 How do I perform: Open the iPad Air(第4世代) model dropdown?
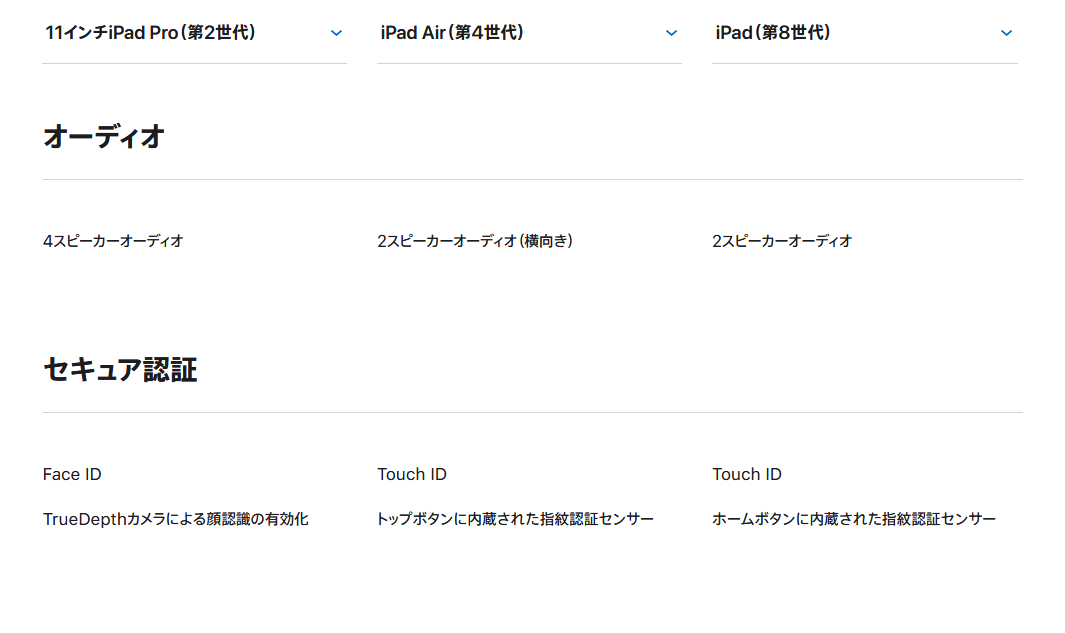coord(452,33)
